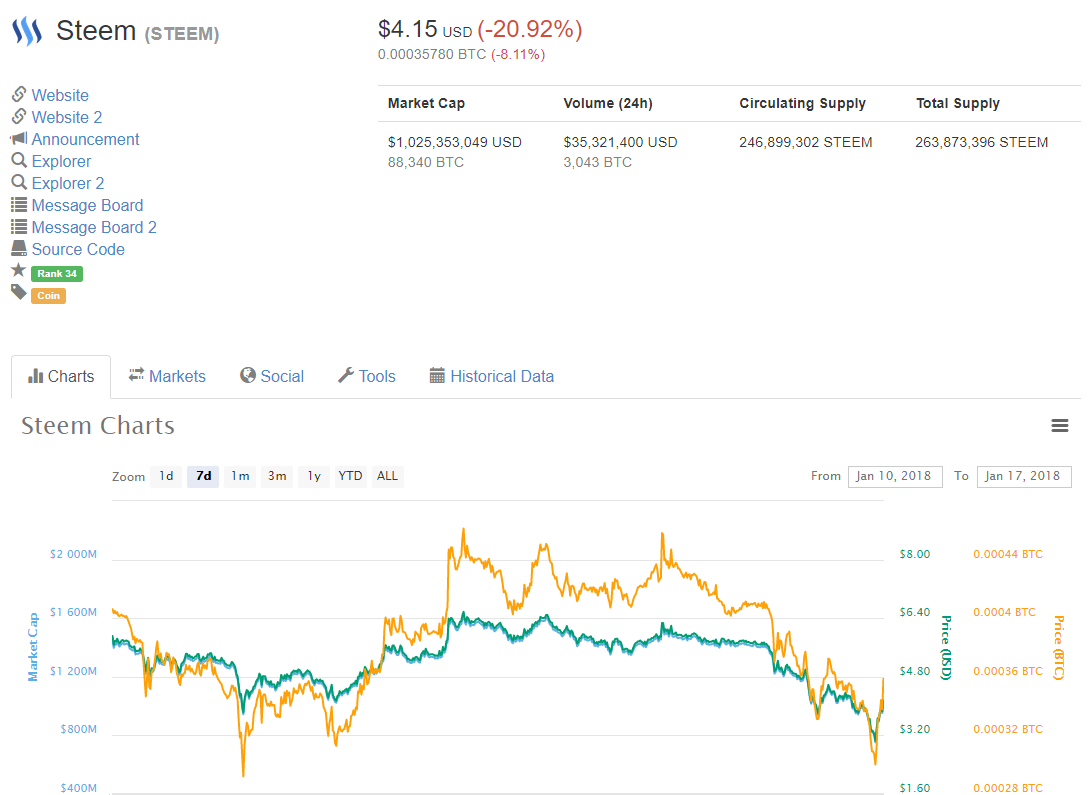Viewport: 1090px width, 795px height.
Task: Switch to the Historical Data tab
Action: 492,377
